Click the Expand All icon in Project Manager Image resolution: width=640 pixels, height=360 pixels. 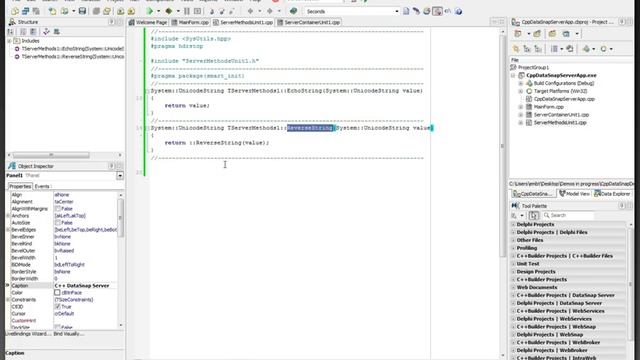(x=527, y=49)
